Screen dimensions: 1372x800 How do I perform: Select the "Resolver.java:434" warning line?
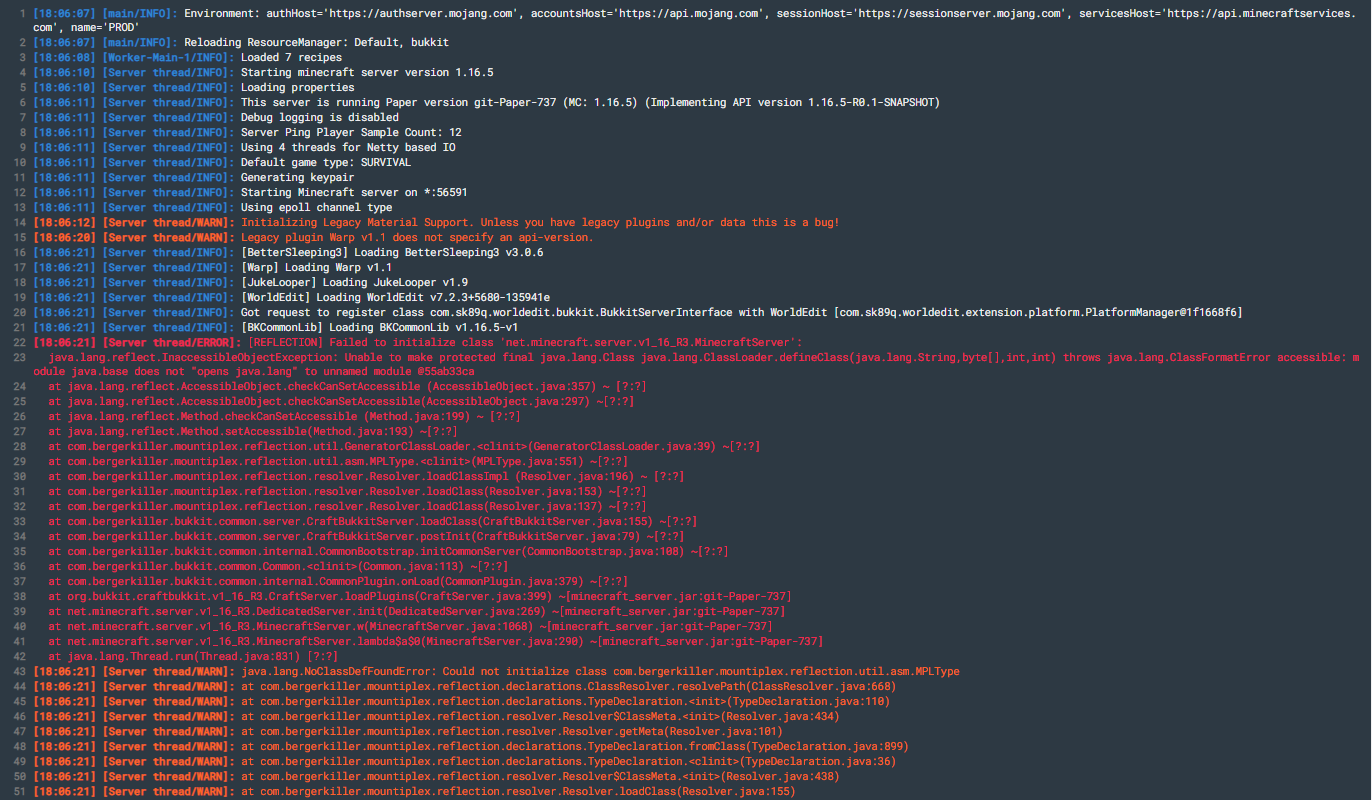click(540, 718)
